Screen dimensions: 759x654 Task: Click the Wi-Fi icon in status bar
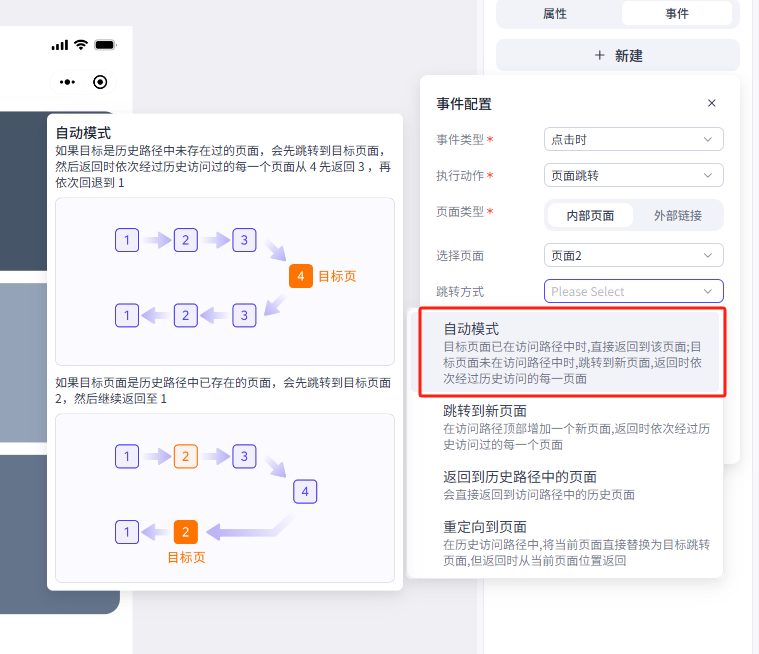point(81,45)
